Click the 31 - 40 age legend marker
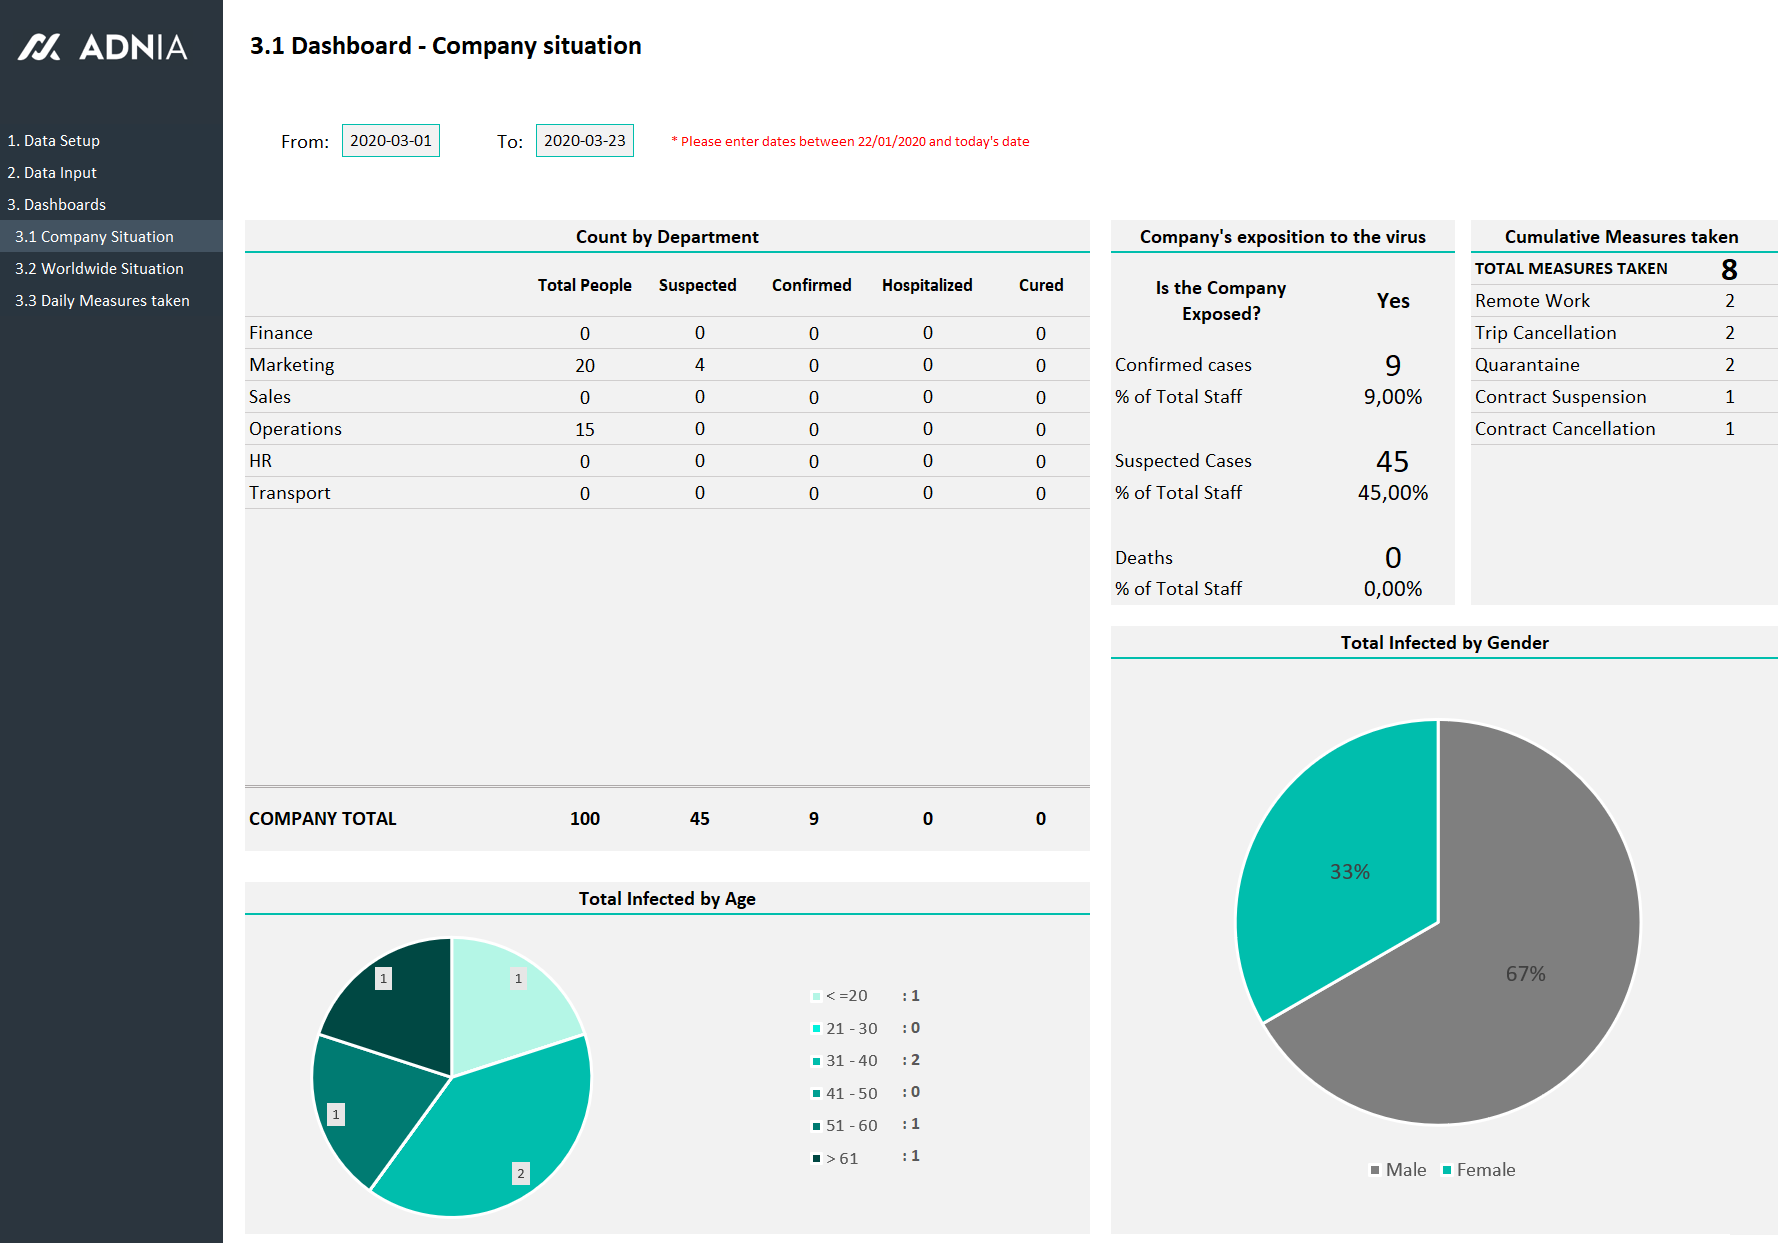This screenshot has width=1790, height=1243. point(816,1061)
